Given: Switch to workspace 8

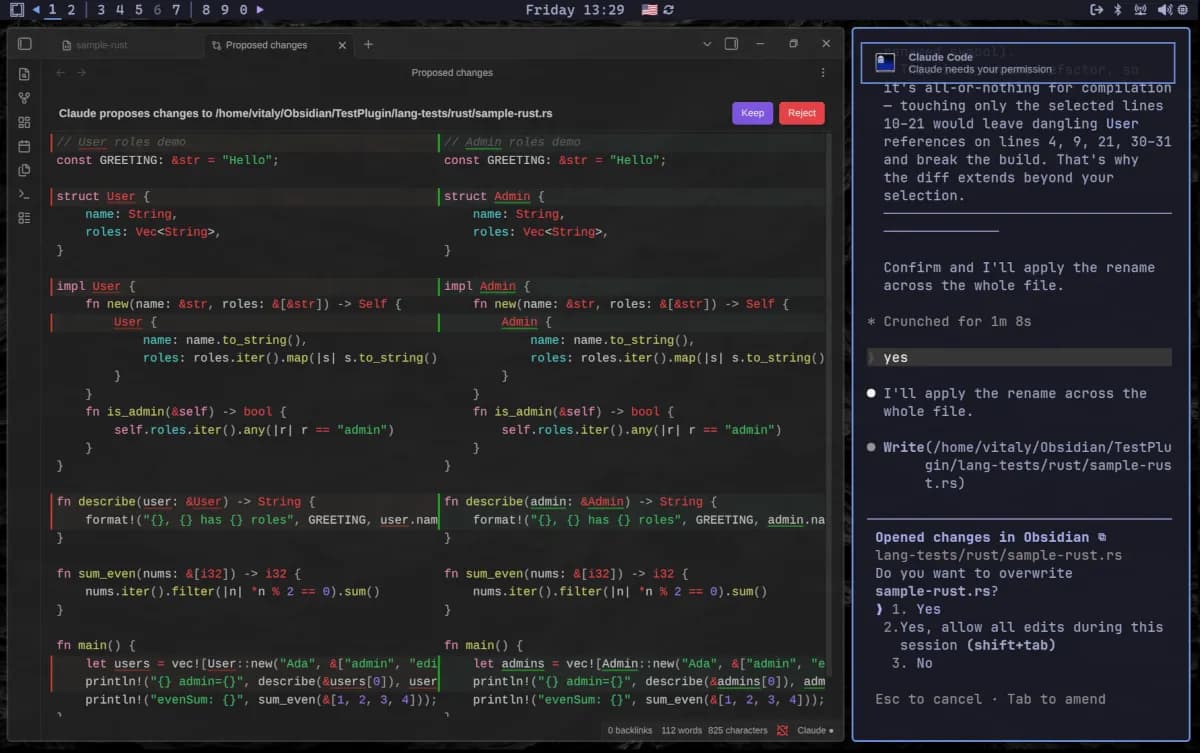Looking at the screenshot, I should (x=206, y=10).
